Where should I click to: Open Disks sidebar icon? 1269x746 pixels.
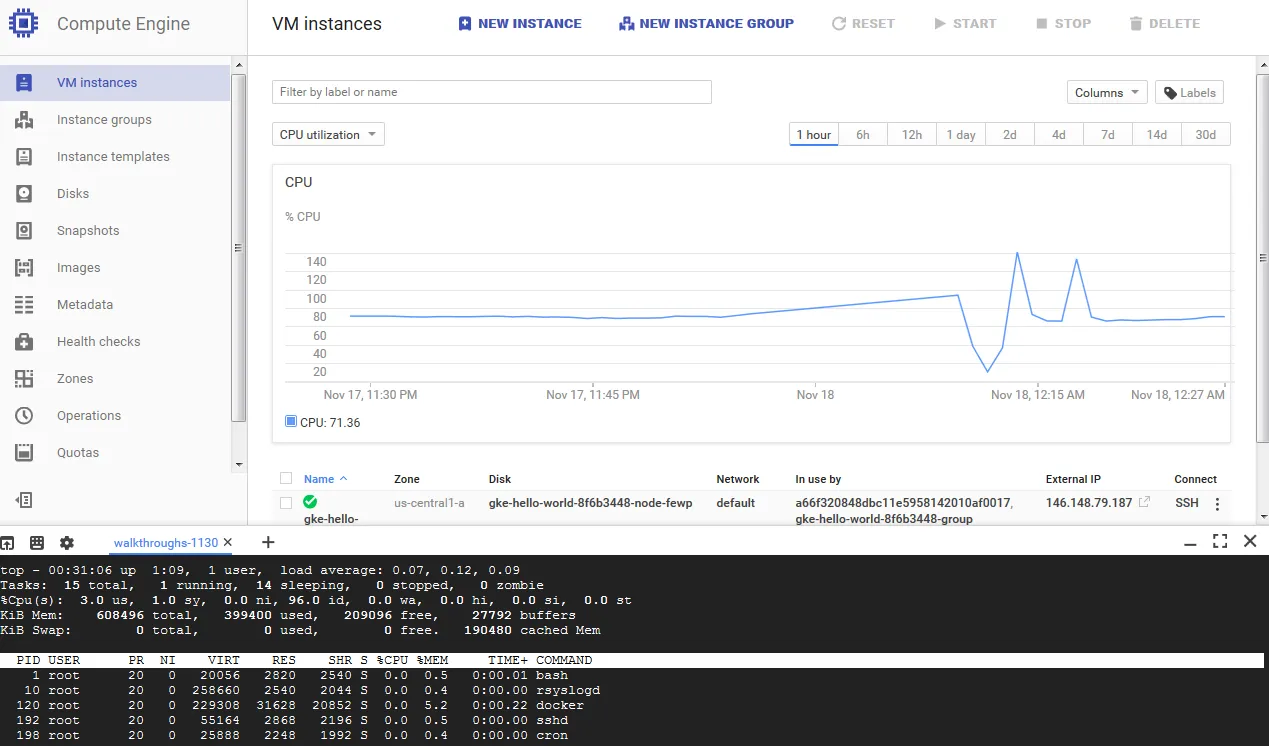click(24, 194)
